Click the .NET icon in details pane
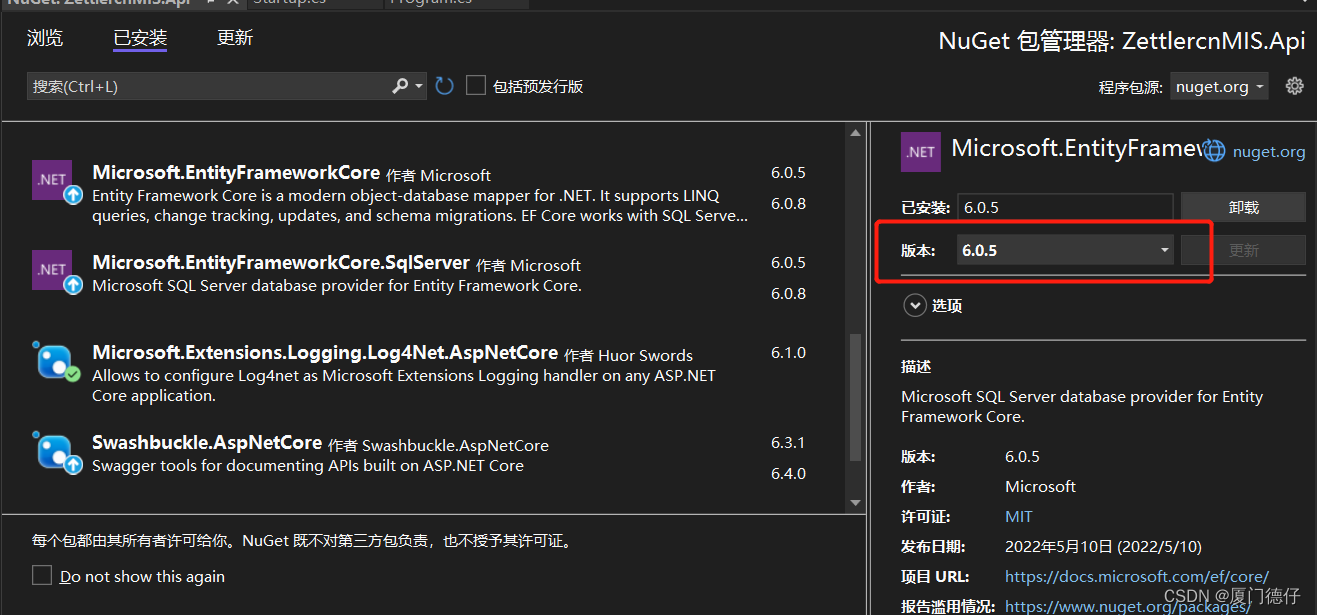This screenshot has width=1317, height=615. pyautogui.click(x=921, y=152)
